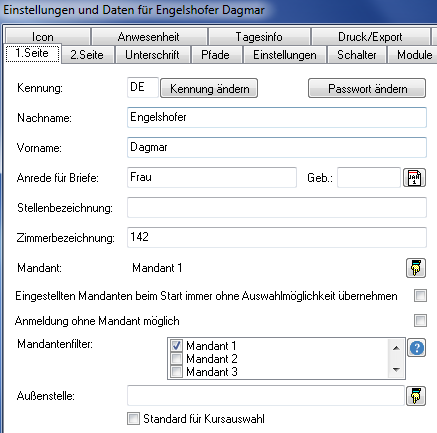Select the 1.Seite tab
Image resolution: width=437 pixels, height=433 pixels.
point(32,53)
